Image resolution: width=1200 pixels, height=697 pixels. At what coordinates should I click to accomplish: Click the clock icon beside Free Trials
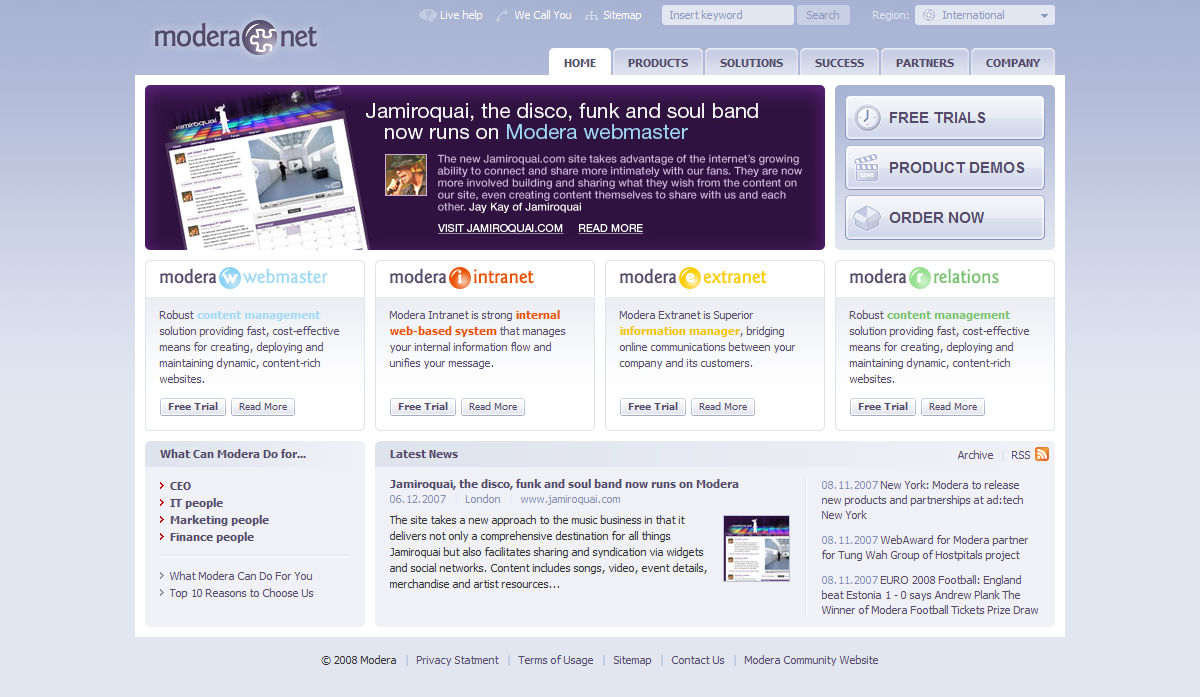tap(867, 118)
